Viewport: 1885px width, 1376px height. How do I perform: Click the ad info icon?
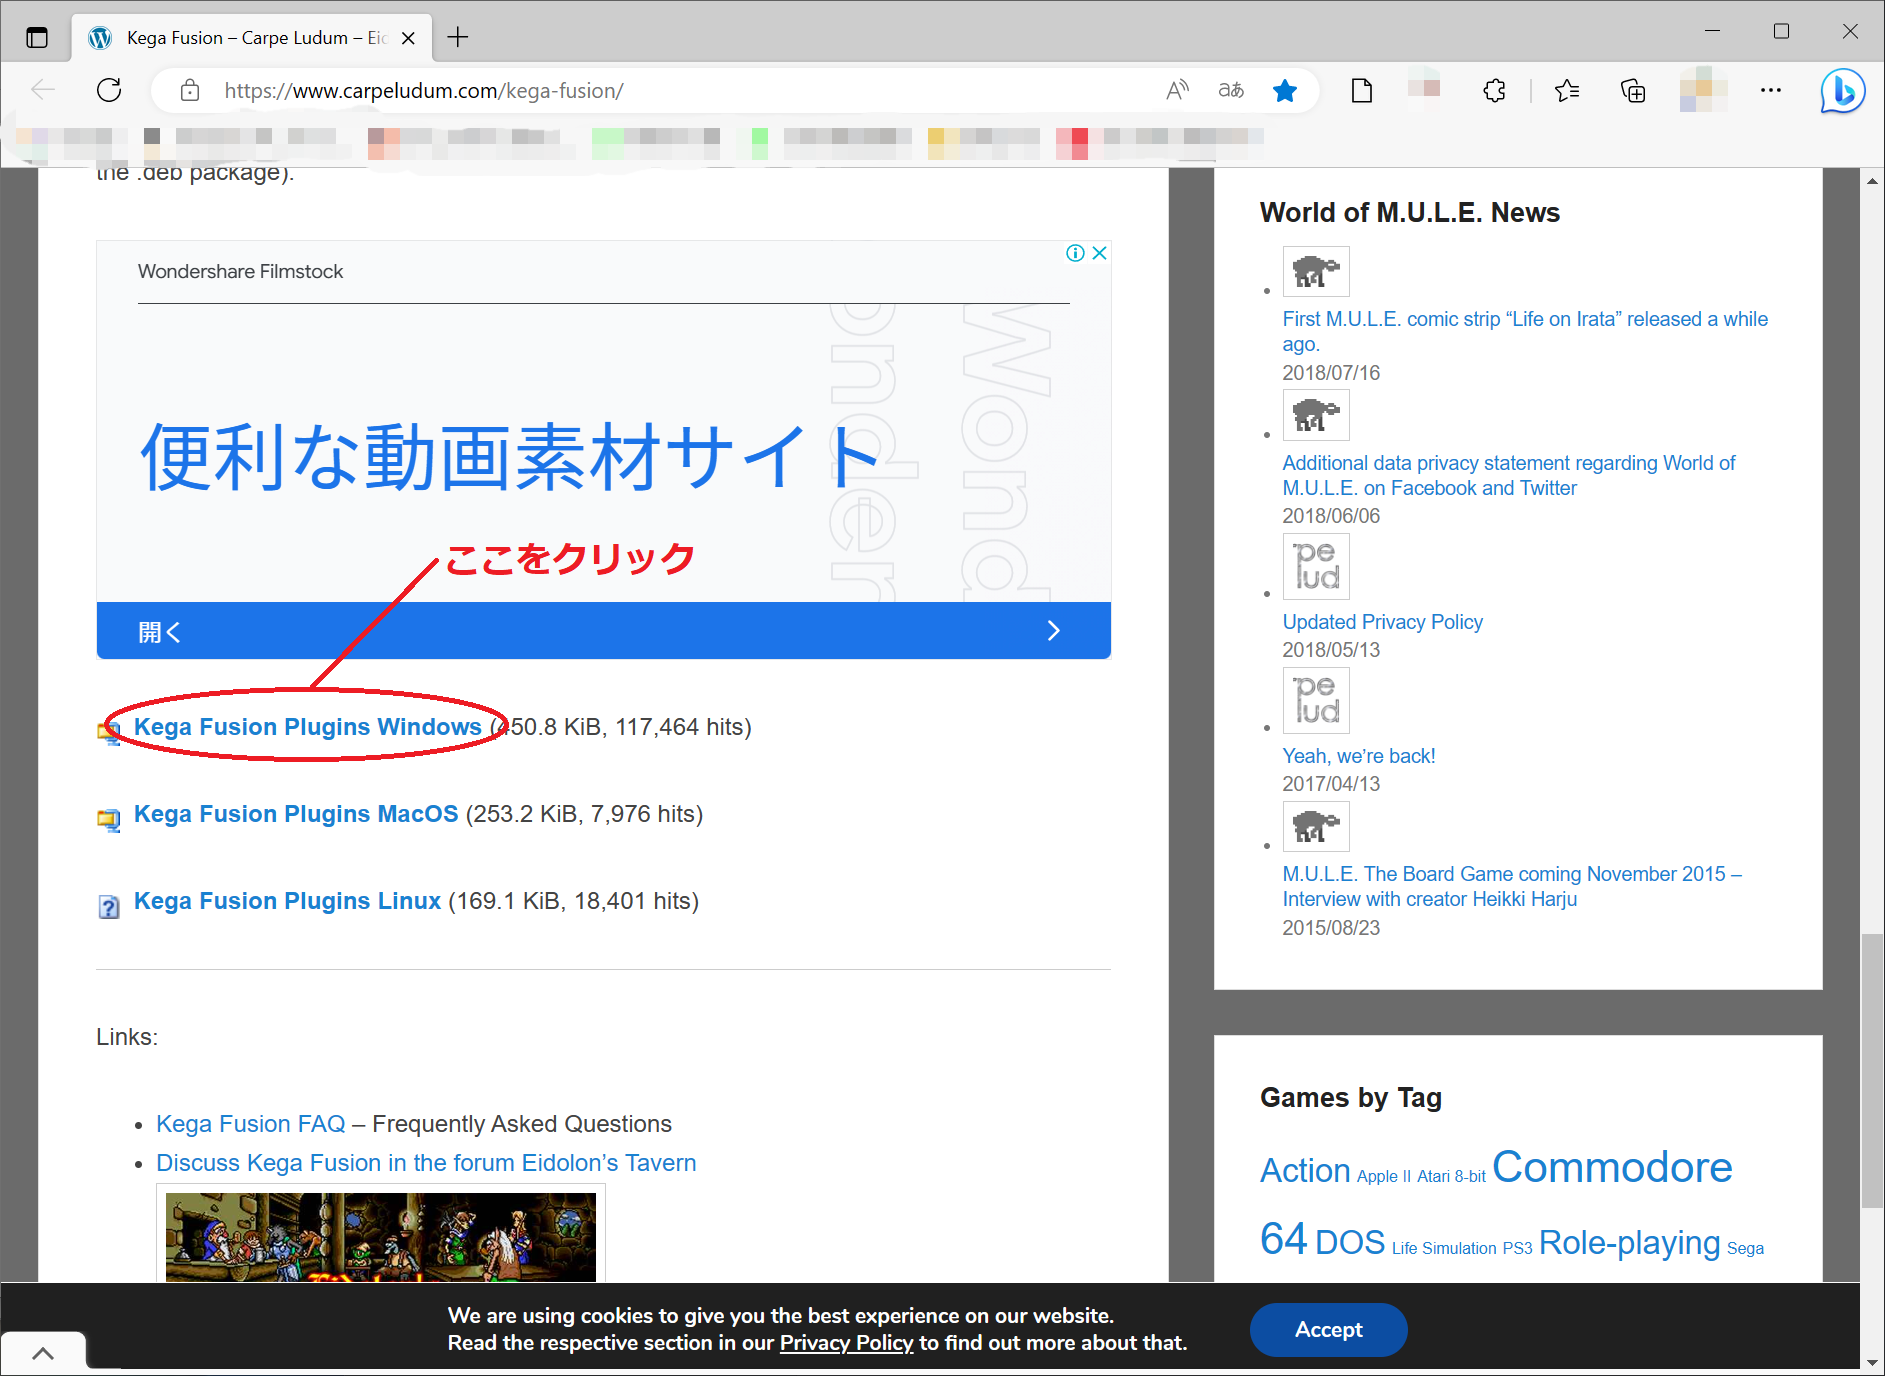[1075, 253]
